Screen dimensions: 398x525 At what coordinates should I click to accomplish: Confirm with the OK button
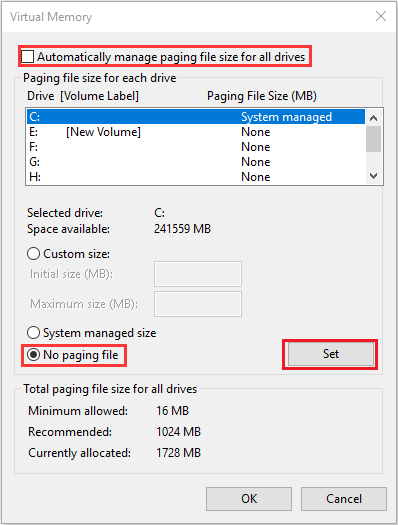tap(249, 499)
